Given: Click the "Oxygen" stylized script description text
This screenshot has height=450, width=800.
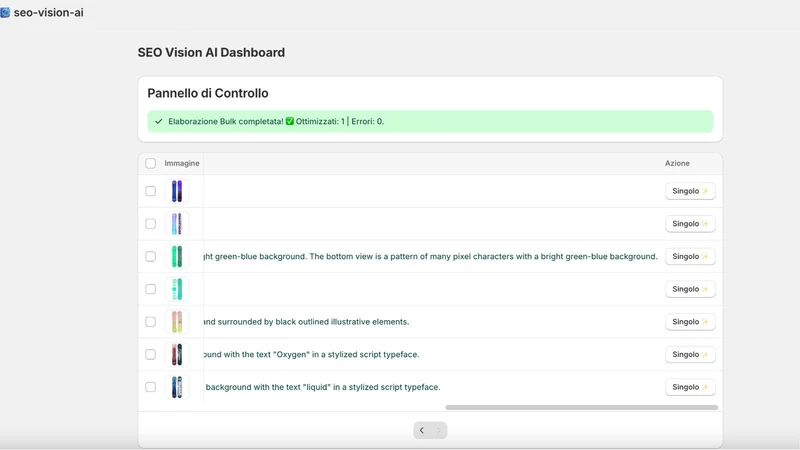Looking at the screenshot, I should pos(311,354).
